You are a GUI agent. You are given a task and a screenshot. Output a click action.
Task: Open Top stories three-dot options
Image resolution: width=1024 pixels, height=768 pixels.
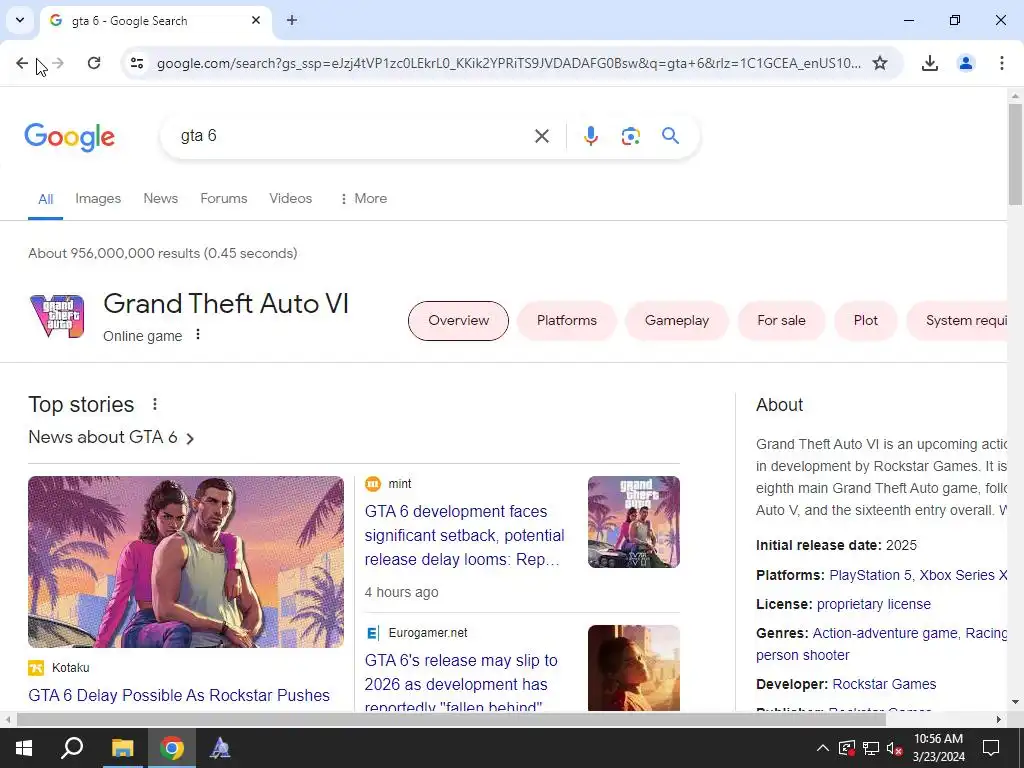pos(155,404)
